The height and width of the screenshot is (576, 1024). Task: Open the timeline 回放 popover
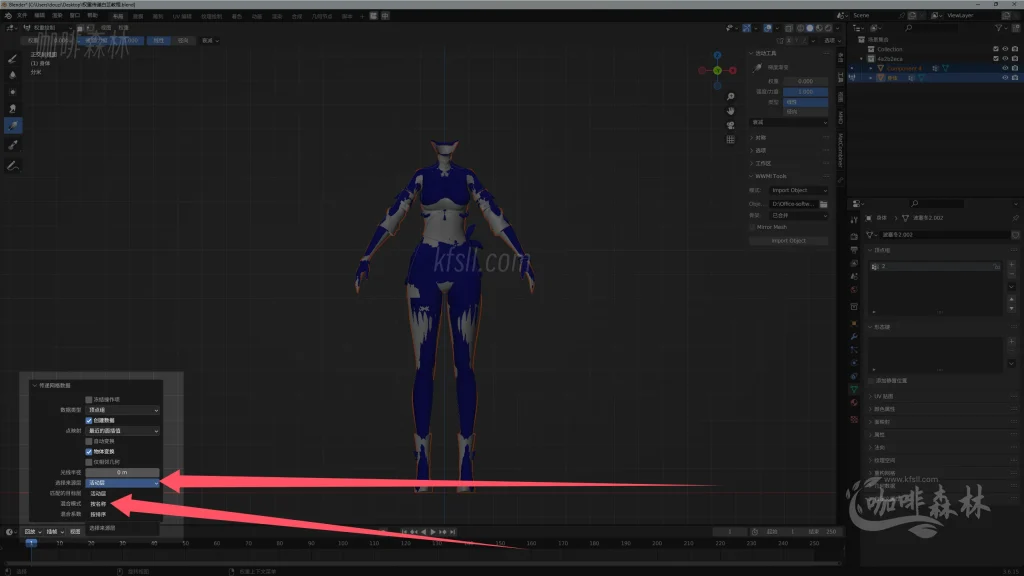pos(33,532)
